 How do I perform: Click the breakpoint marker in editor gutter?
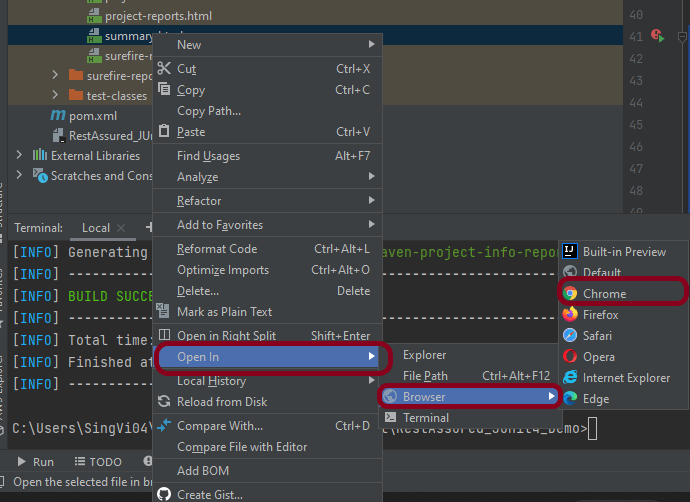pos(657,36)
